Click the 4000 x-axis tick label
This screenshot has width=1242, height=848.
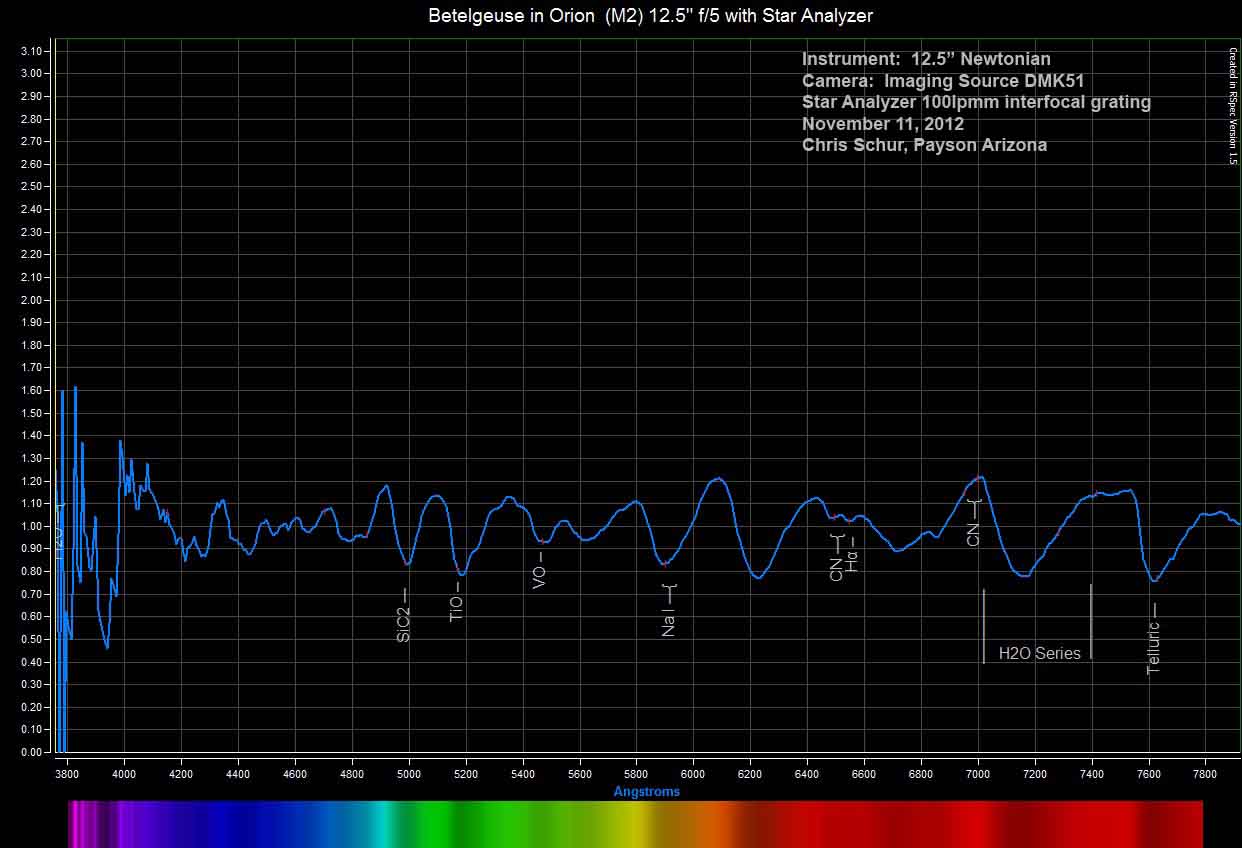(x=124, y=773)
